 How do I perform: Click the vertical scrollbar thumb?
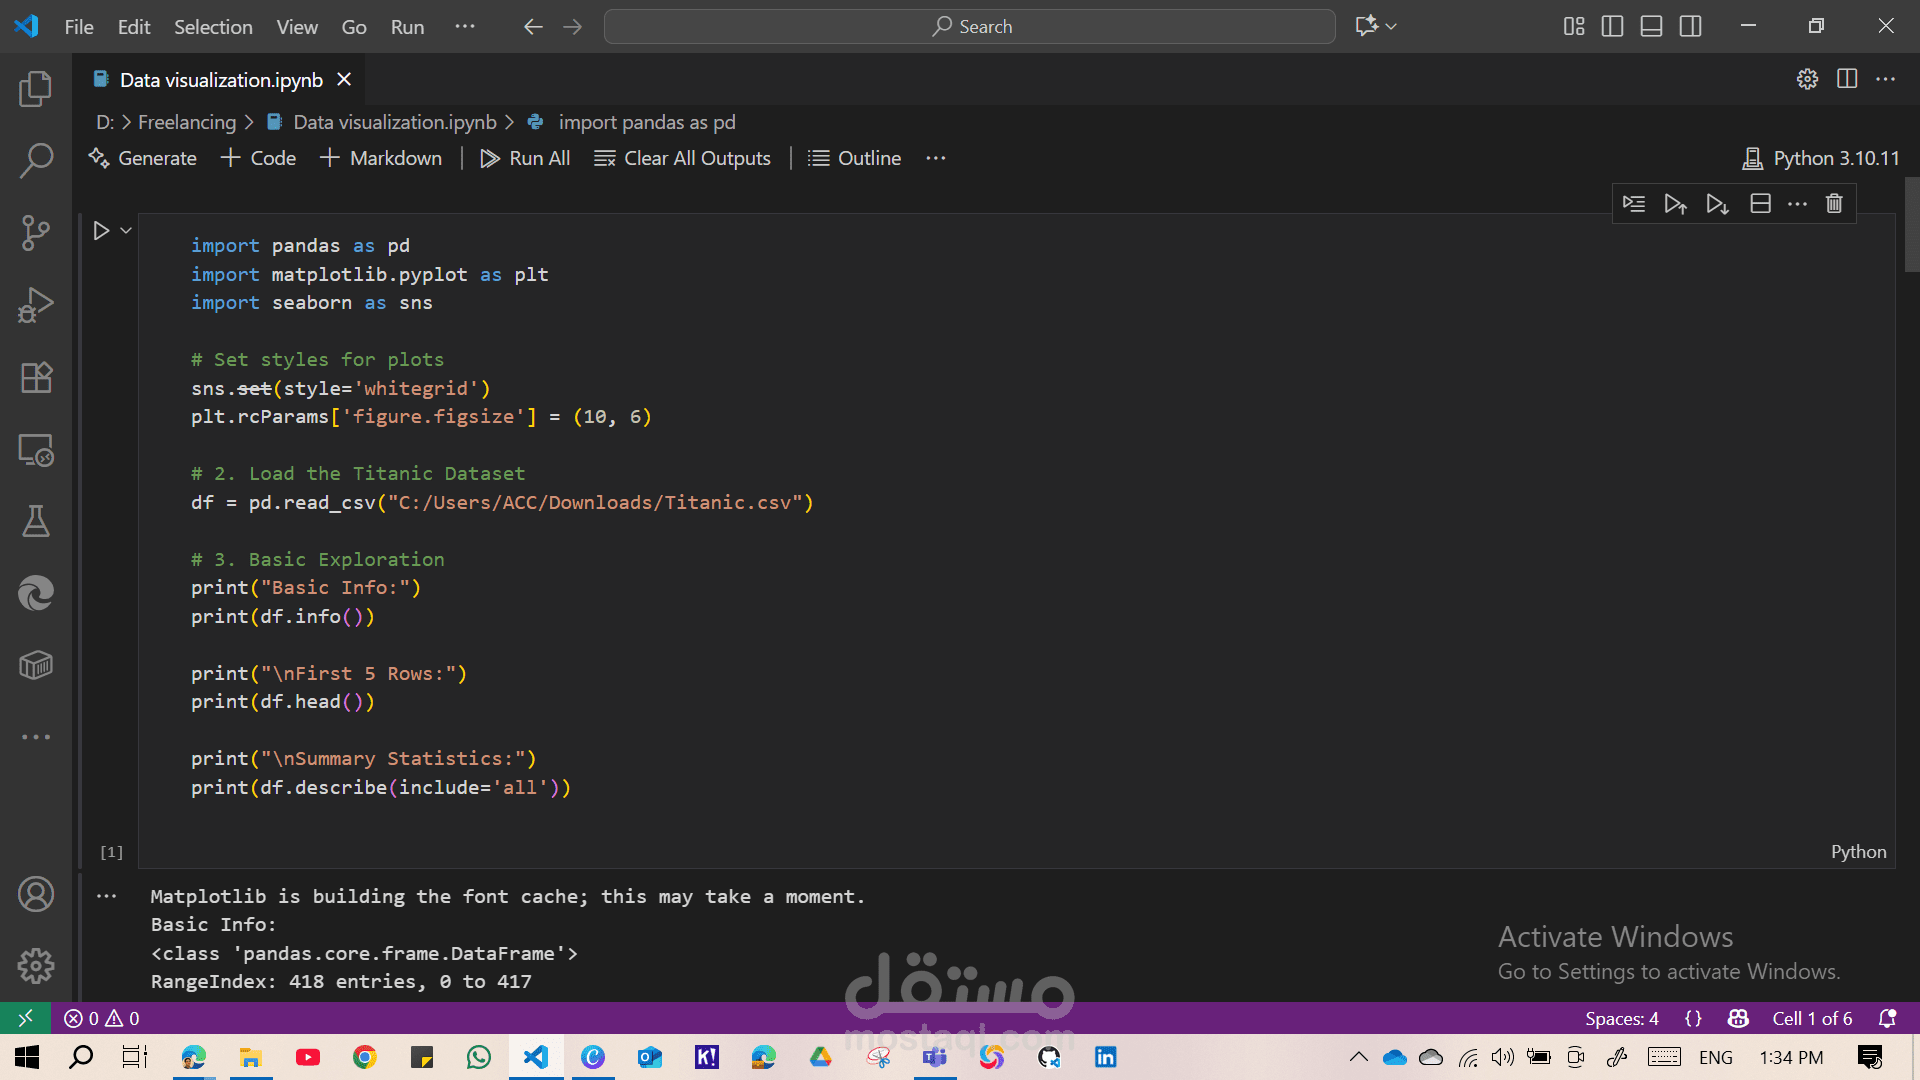click(x=1911, y=225)
